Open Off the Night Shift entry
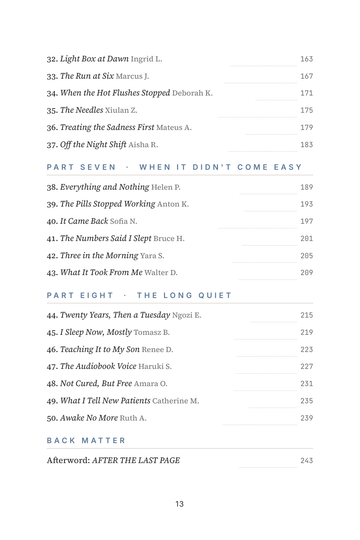This screenshot has width=360, height=540. tap(179, 145)
